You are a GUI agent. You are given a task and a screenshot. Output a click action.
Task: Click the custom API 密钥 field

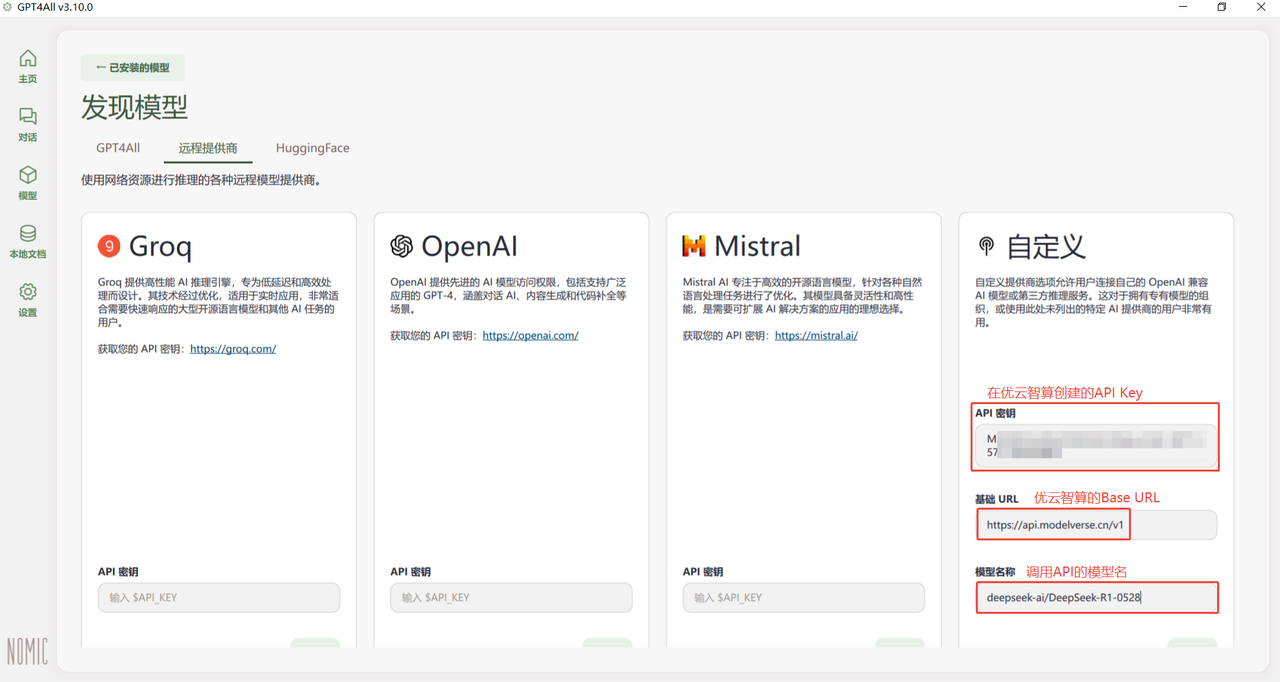coord(1096,445)
